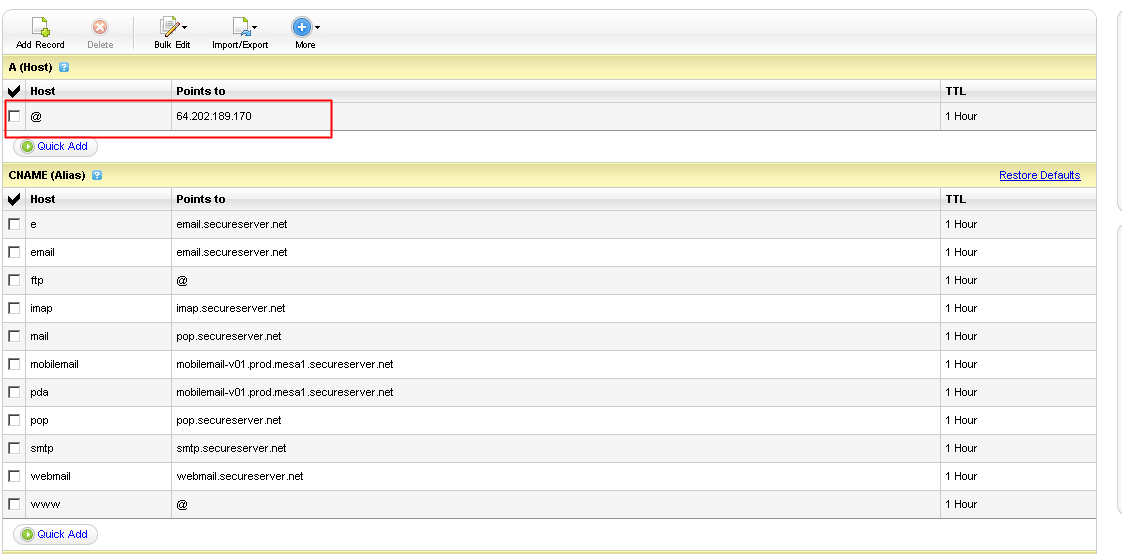Click the Delete toolbar icon
This screenshot has width=1122, height=558.
[x=100, y=28]
